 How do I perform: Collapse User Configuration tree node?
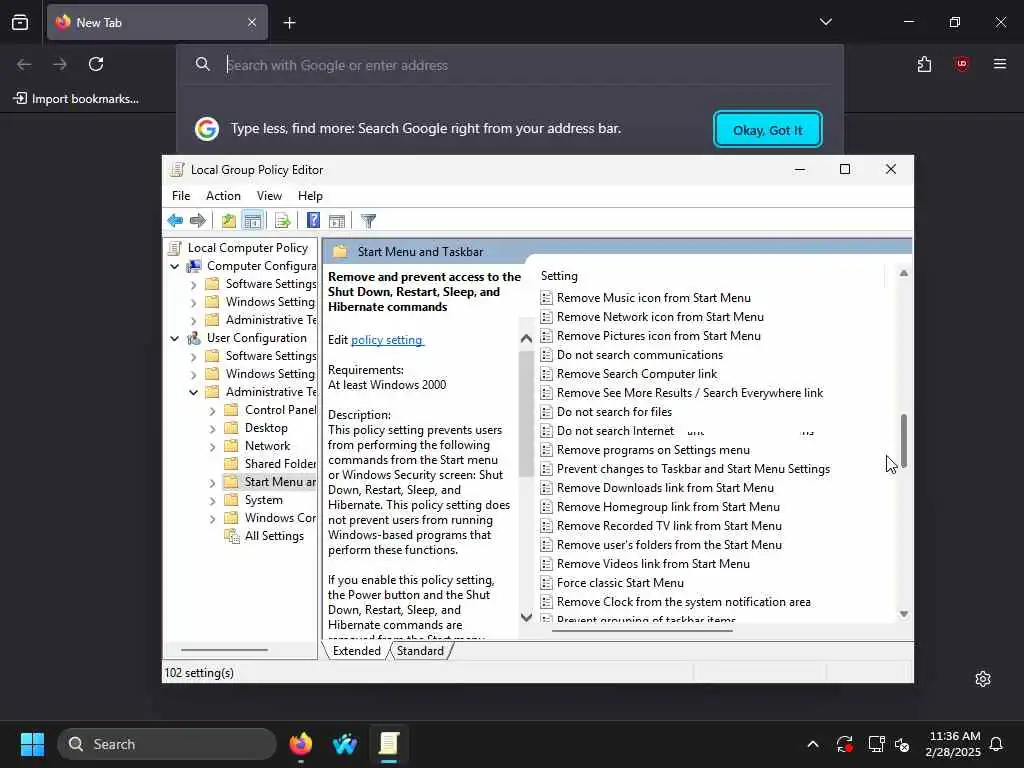point(174,338)
